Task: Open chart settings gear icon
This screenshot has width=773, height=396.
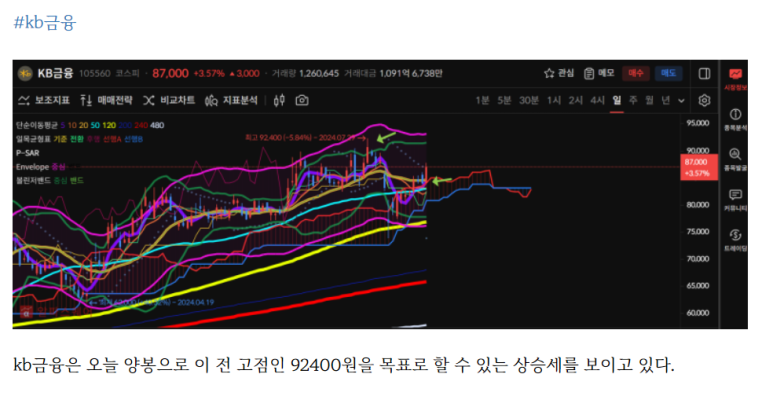Action: pos(704,101)
